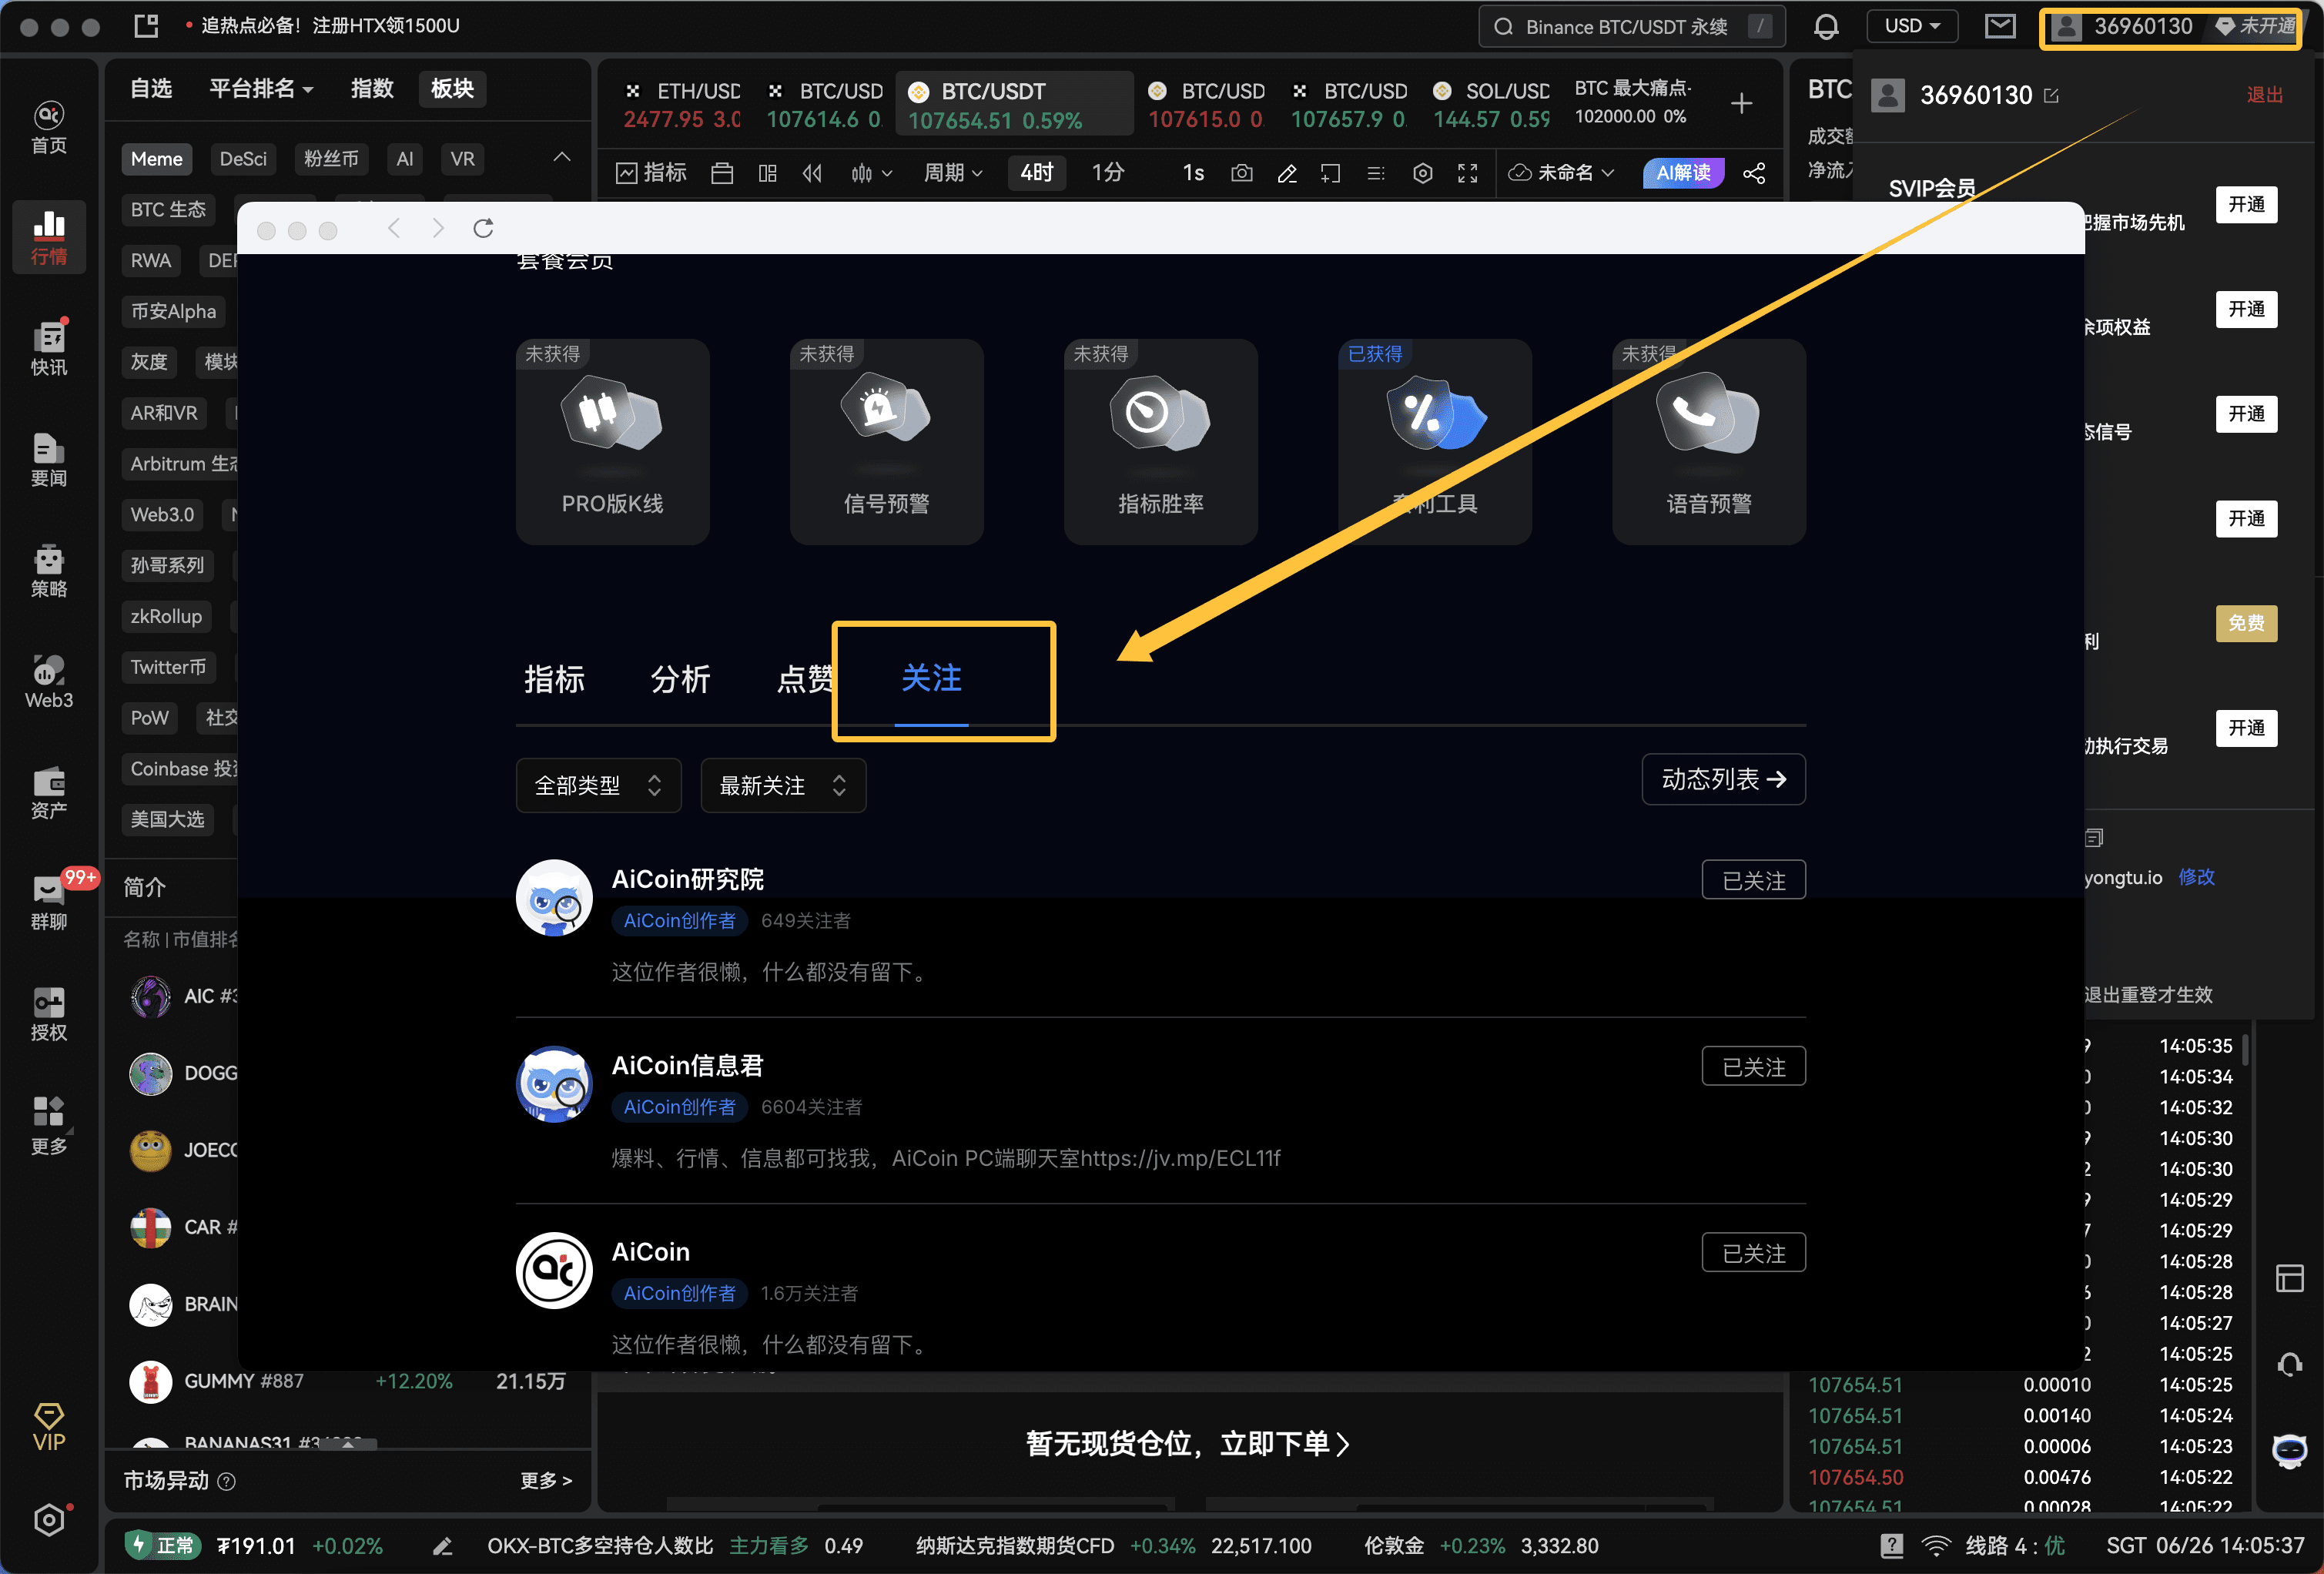Open the mail envelope icon

[x=2000, y=27]
